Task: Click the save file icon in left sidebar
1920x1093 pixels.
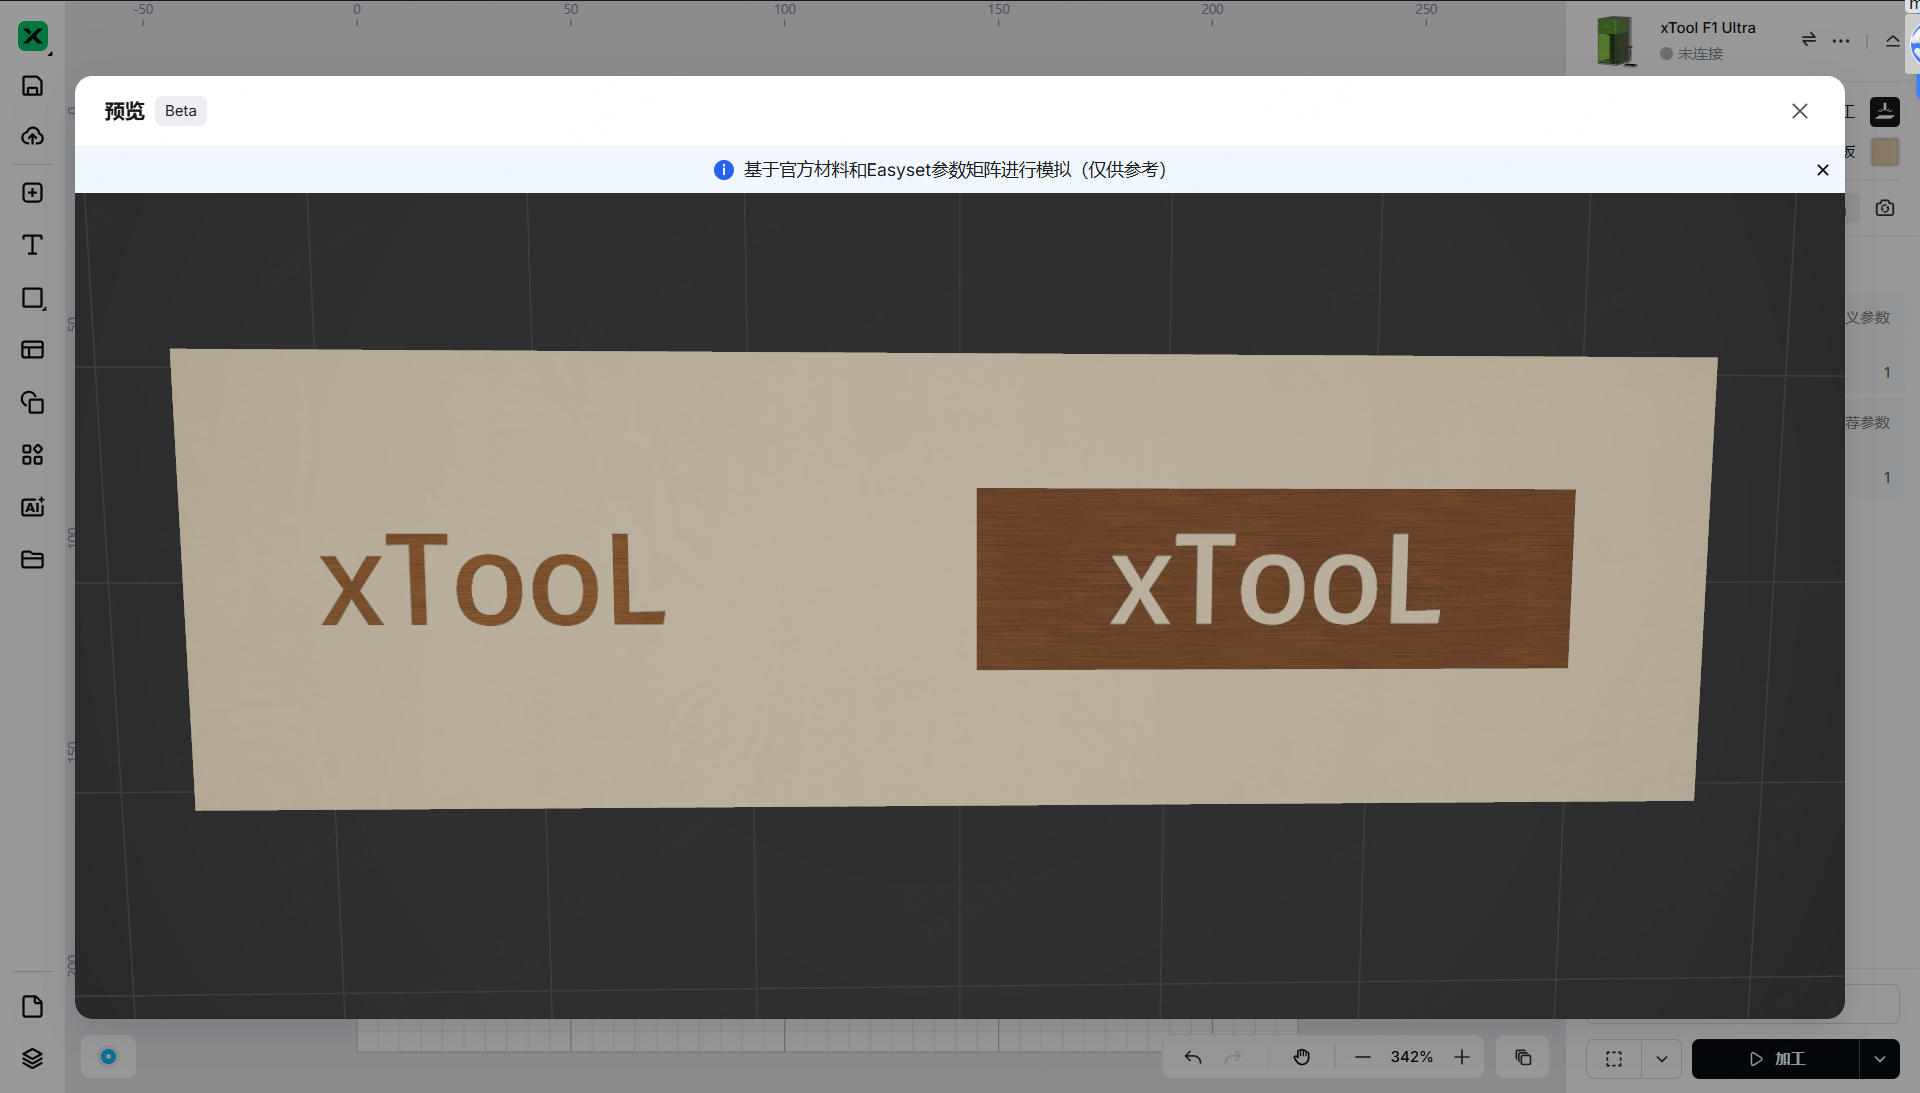Action: pyautogui.click(x=32, y=86)
